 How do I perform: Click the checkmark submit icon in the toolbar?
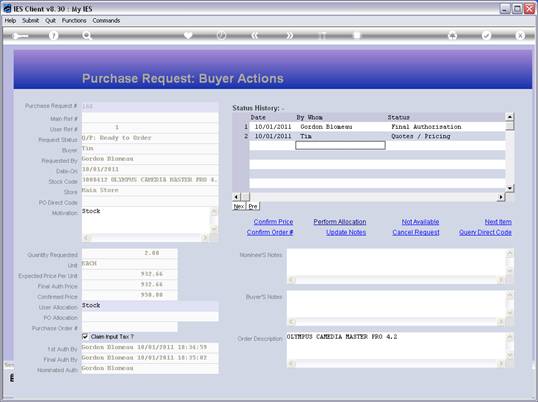[486, 36]
